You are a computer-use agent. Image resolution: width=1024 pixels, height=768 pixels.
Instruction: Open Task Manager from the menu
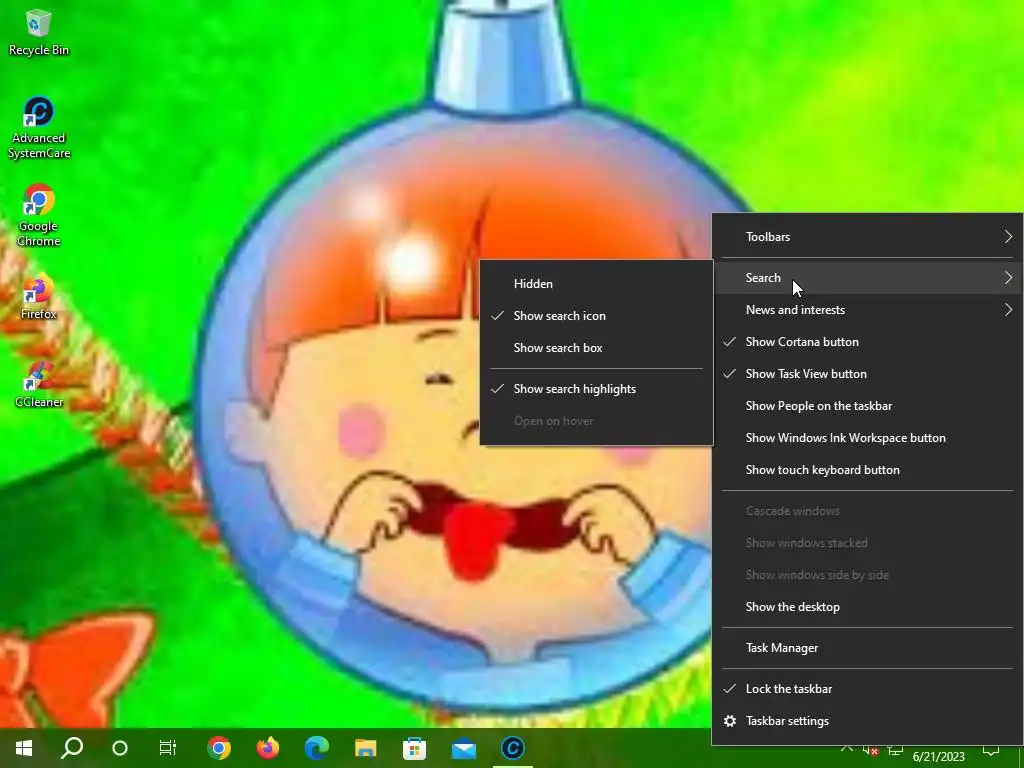point(867,648)
